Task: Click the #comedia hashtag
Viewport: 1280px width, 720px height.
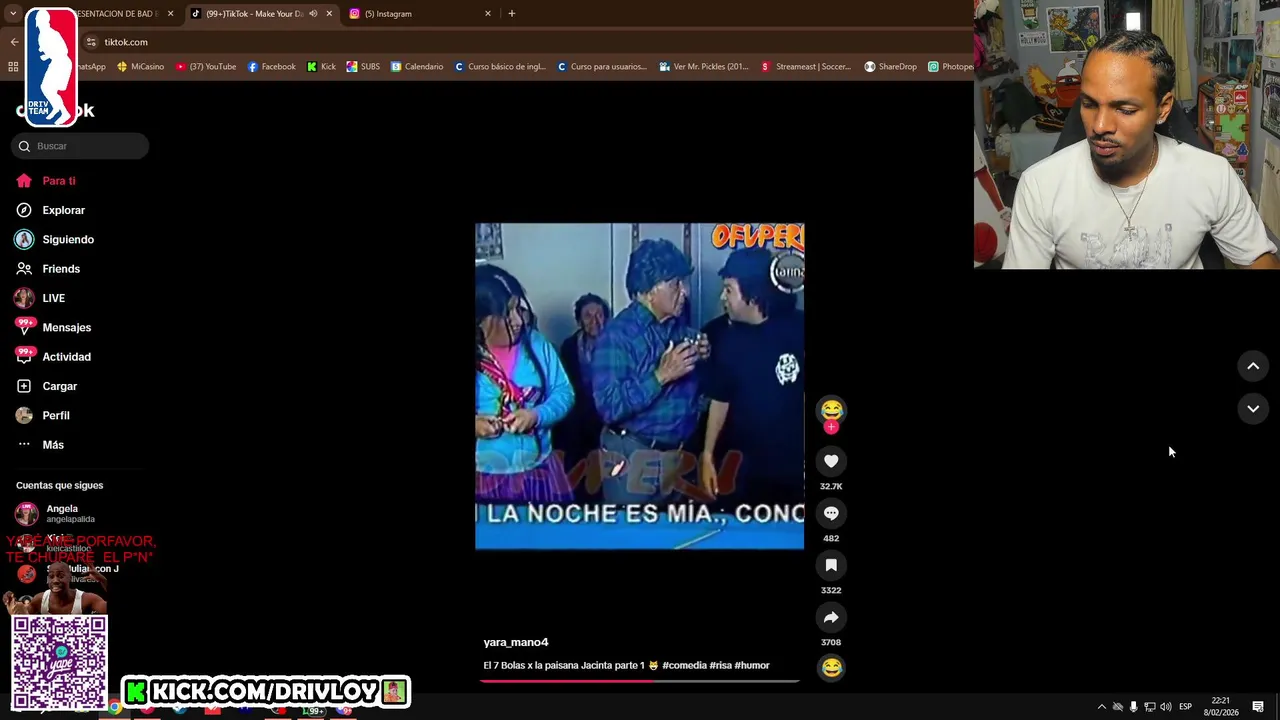Action: [x=684, y=665]
